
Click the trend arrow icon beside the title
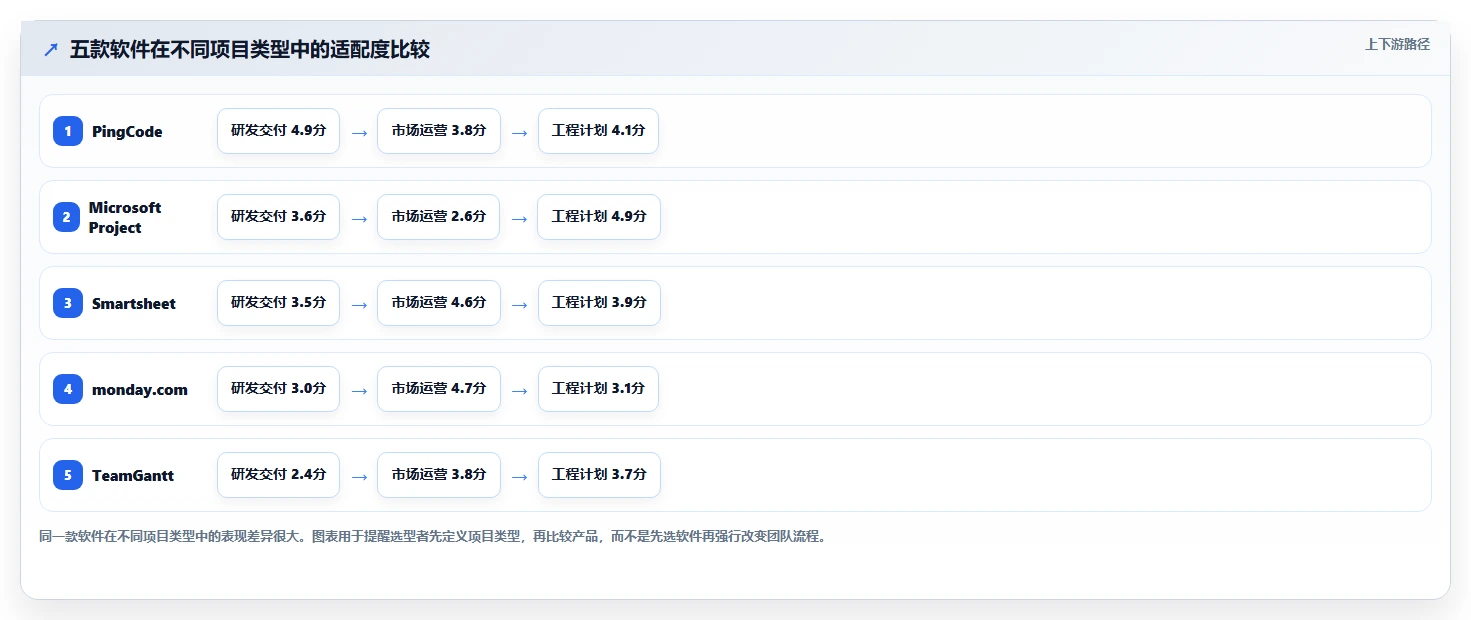click(51, 50)
